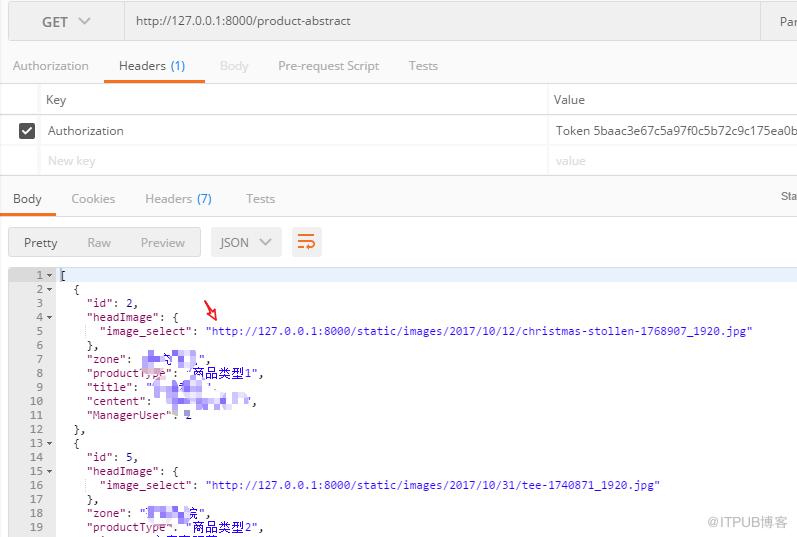Click the "ManagerUser" line
This screenshot has width=797, height=537.
(x=139, y=415)
